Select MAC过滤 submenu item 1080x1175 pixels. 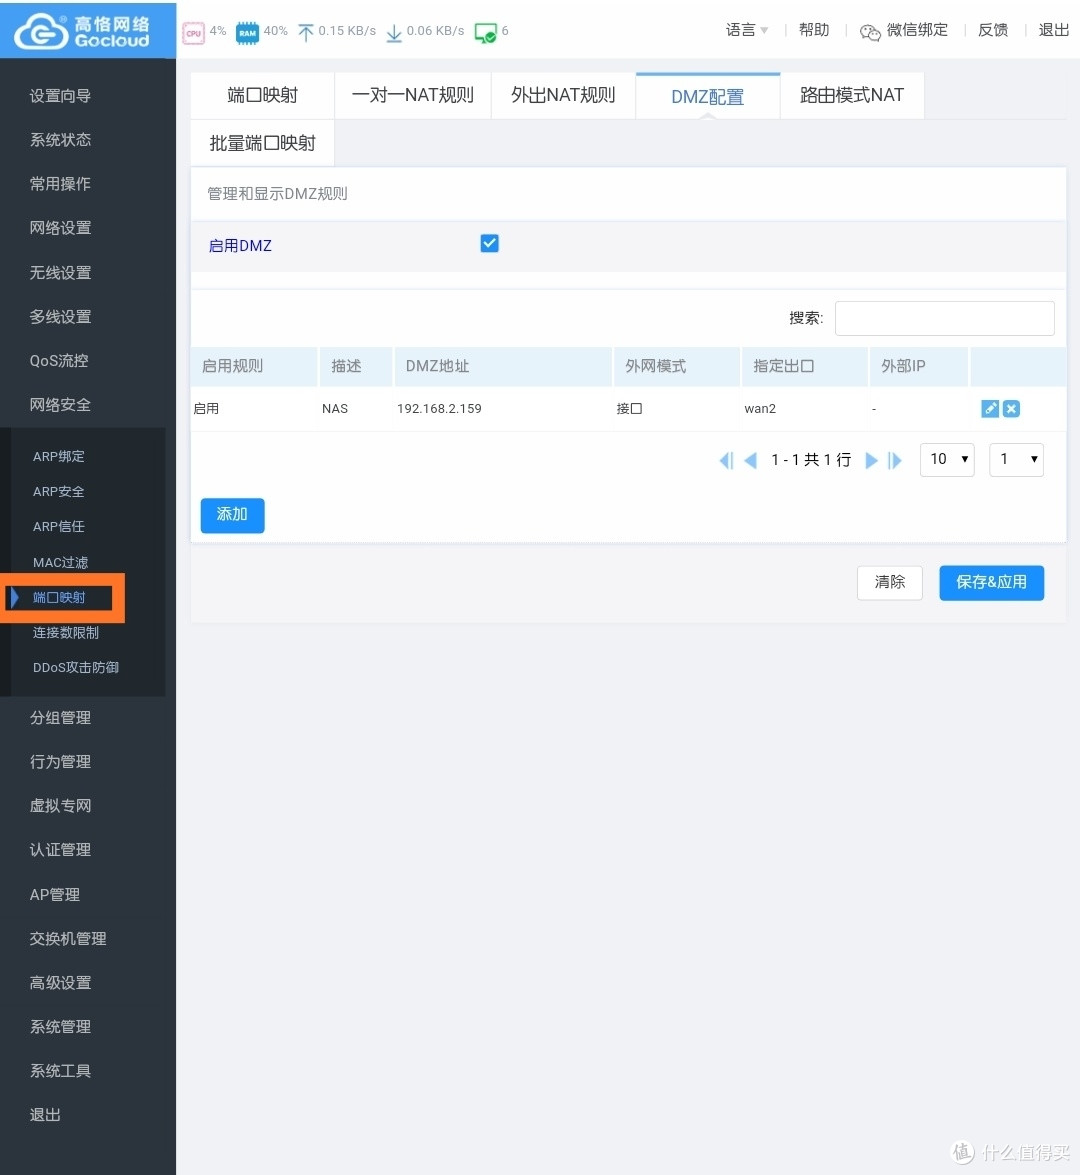point(60,562)
